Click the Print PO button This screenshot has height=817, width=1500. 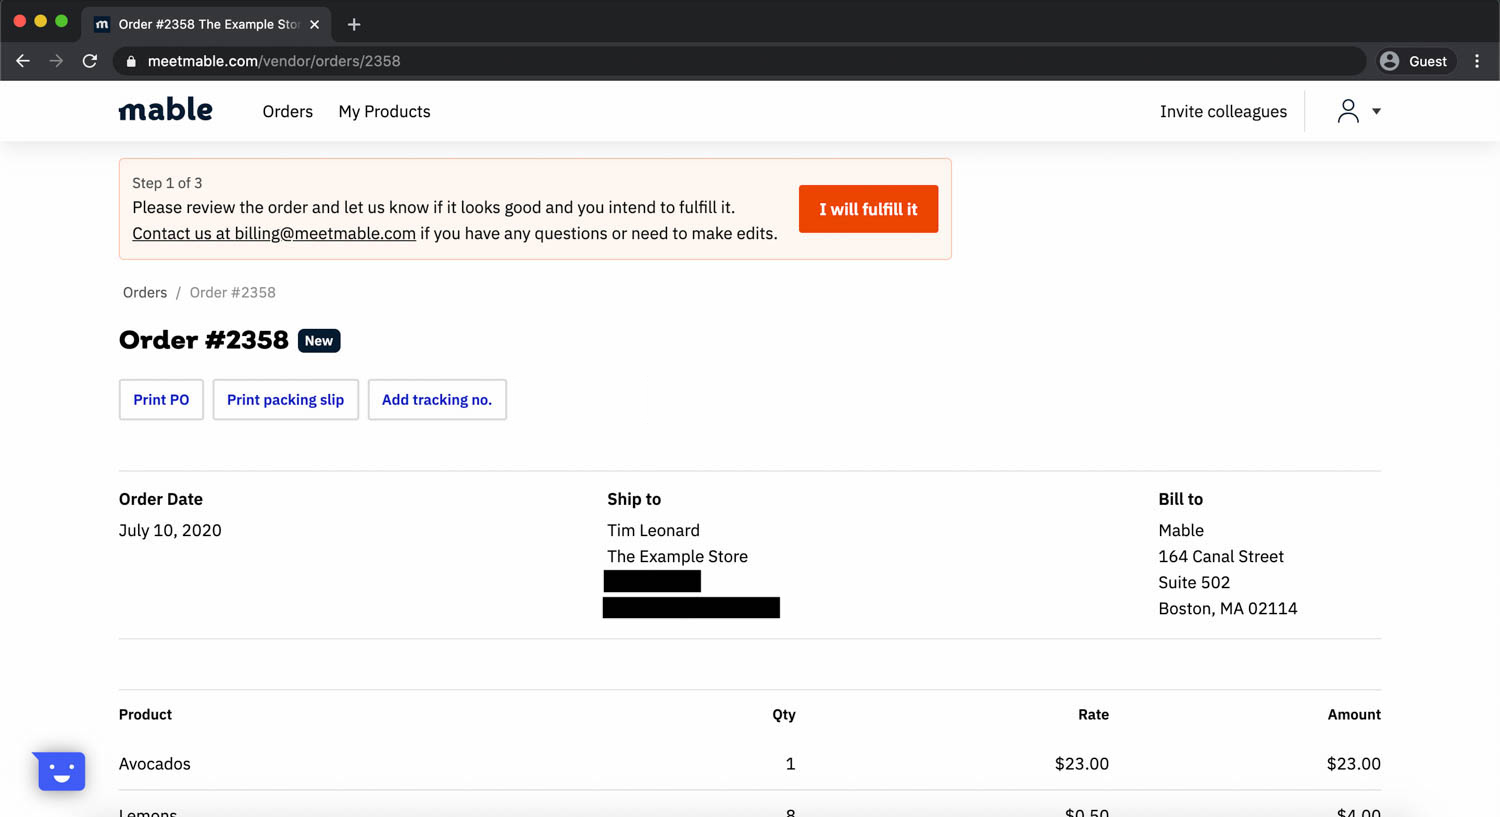pos(161,399)
